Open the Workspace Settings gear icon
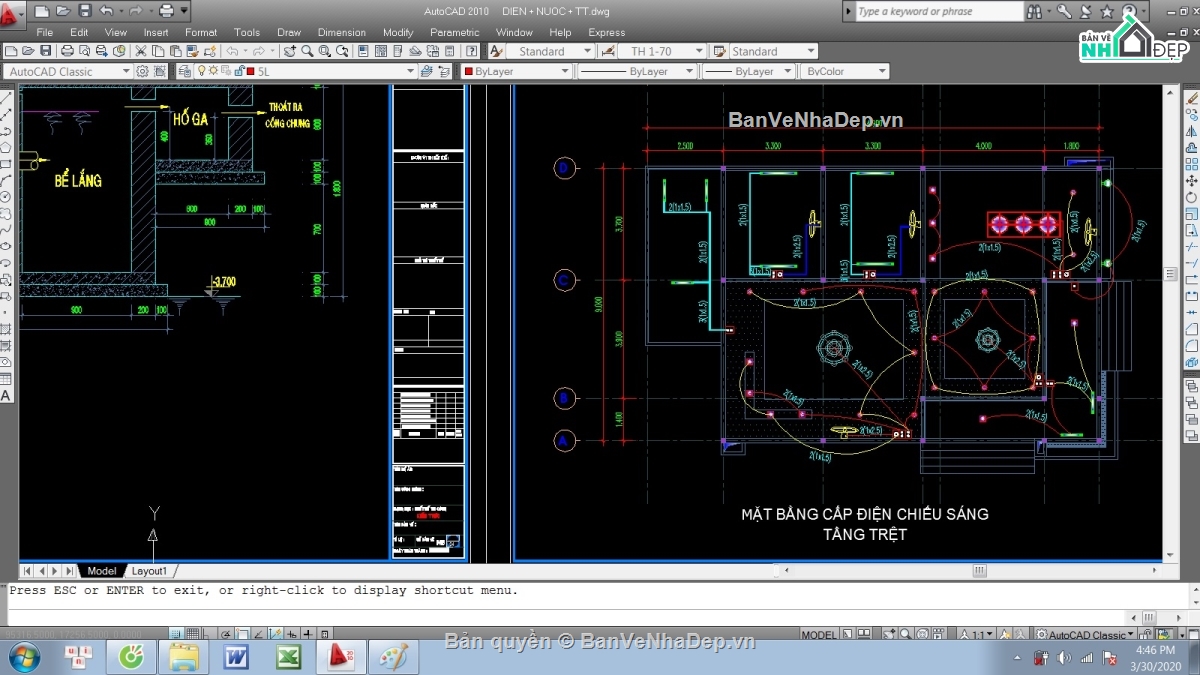 pyautogui.click(x=143, y=71)
